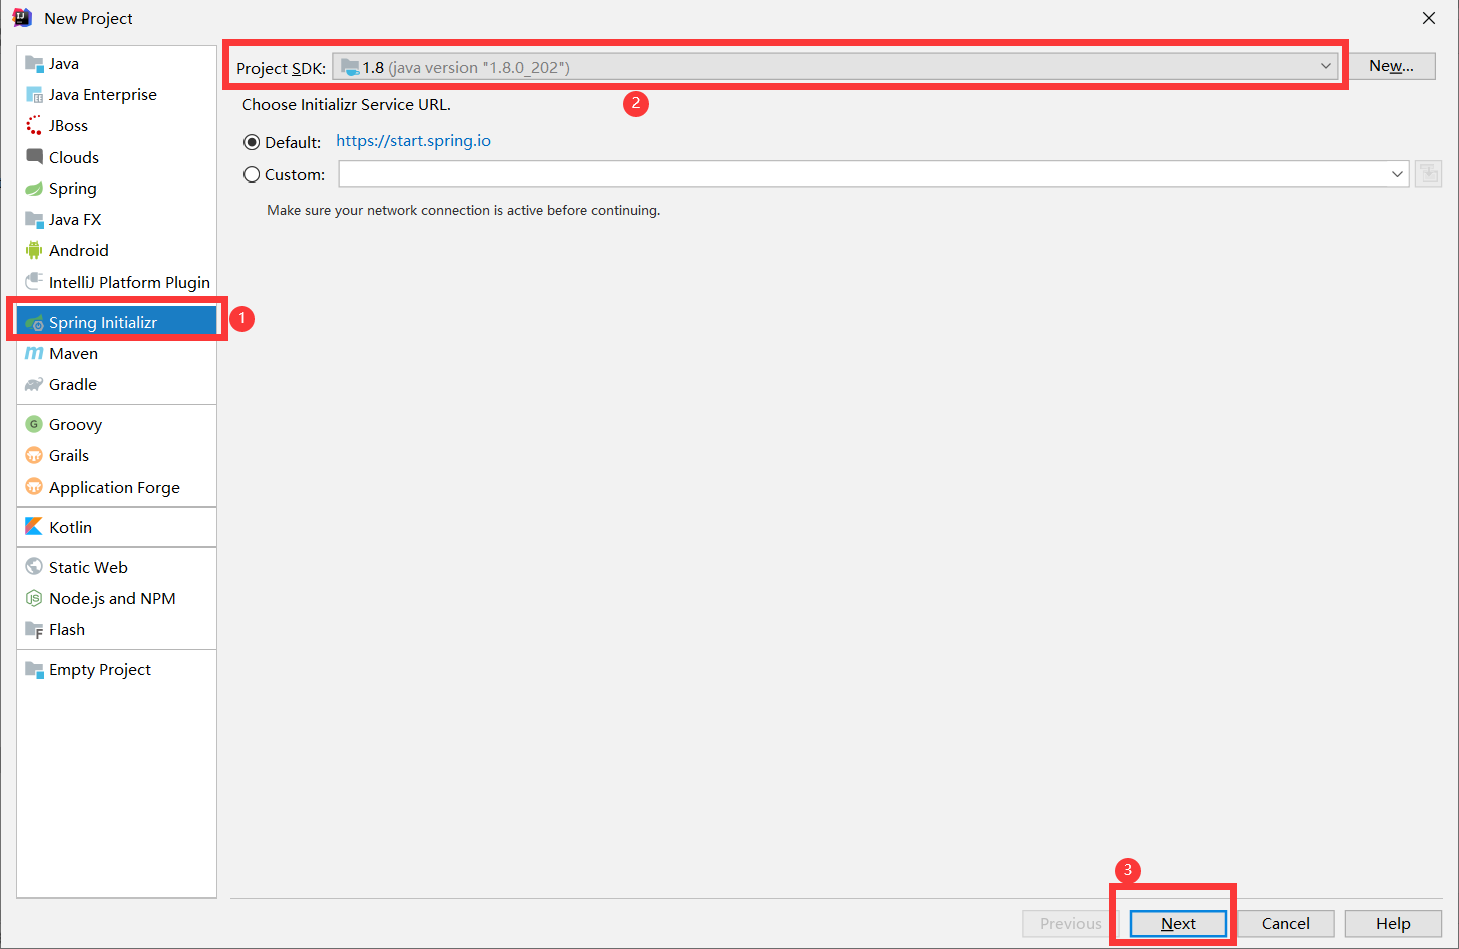This screenshot has height=949, width=1459.
Task: Select Java project type
Action: (x=116, y=63)
